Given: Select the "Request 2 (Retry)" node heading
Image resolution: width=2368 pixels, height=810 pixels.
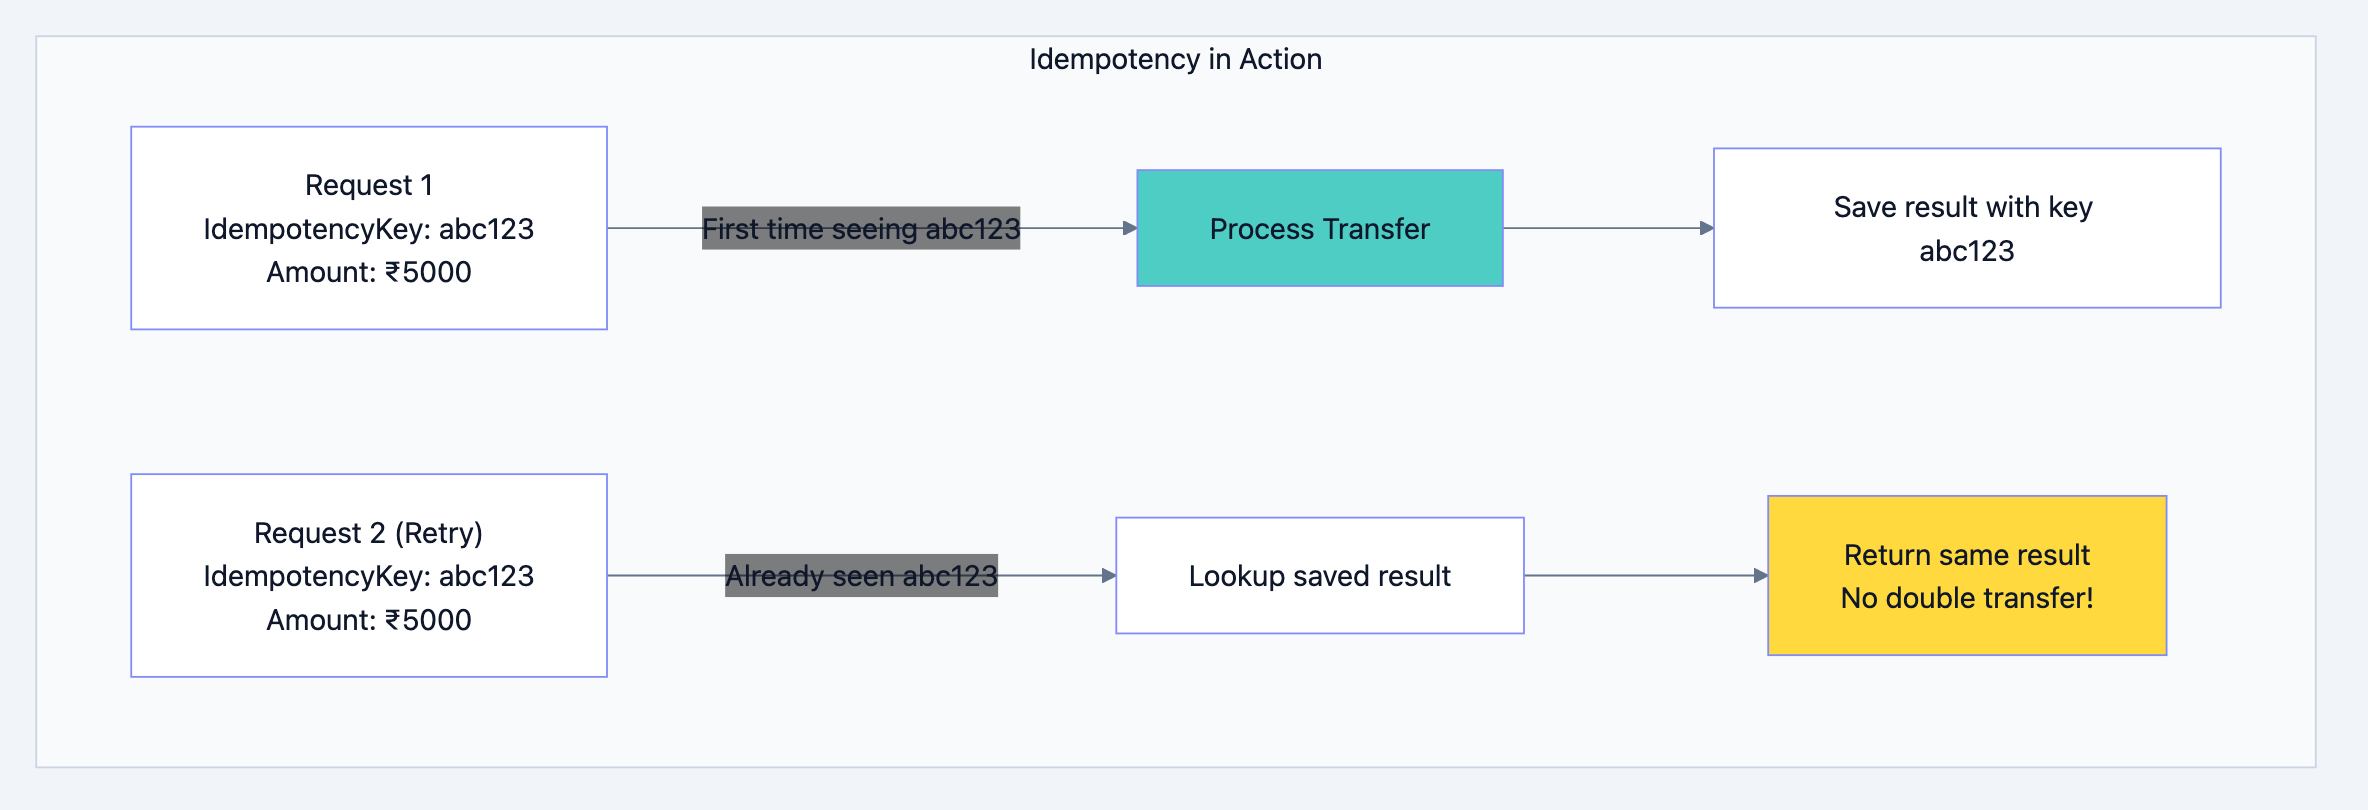Looking at the screenshot, I should click(x=368, y=533).
